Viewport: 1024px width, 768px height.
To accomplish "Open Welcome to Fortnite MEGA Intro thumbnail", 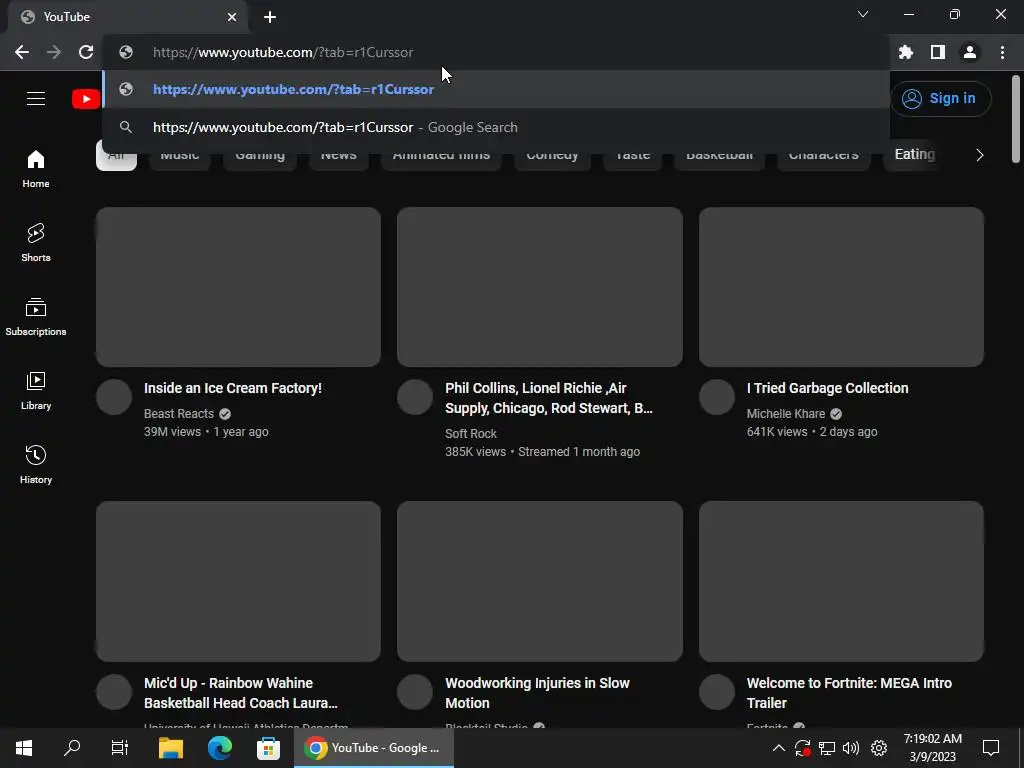I will 841,581.
